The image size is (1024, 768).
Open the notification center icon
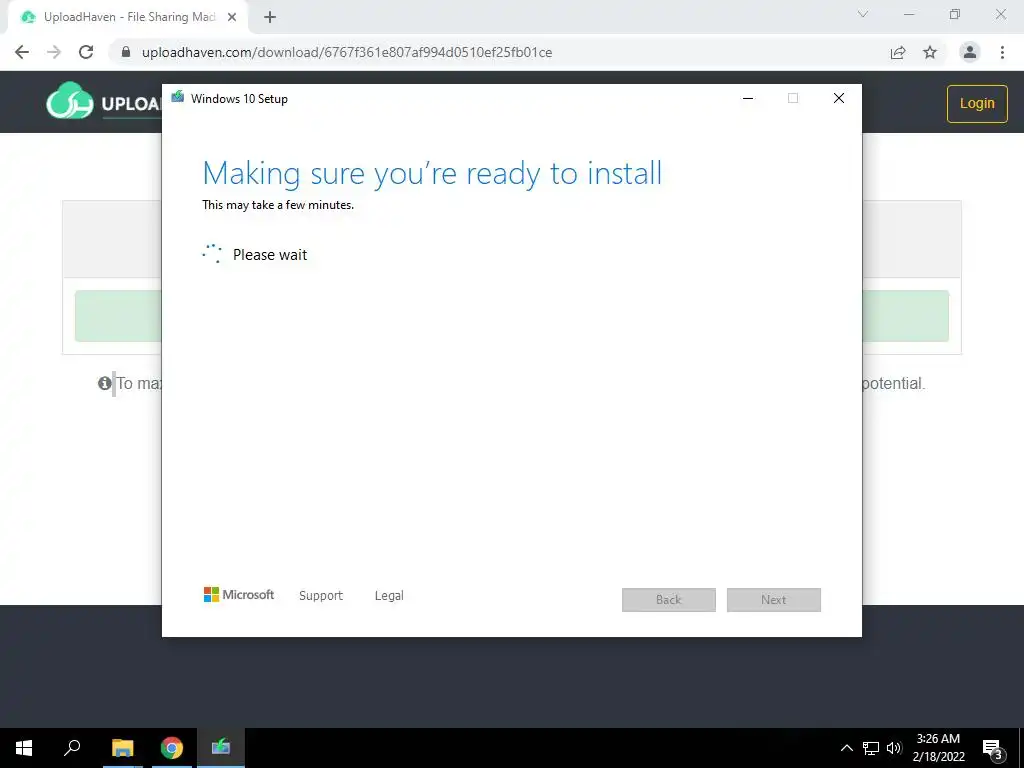tap(993, 748)
